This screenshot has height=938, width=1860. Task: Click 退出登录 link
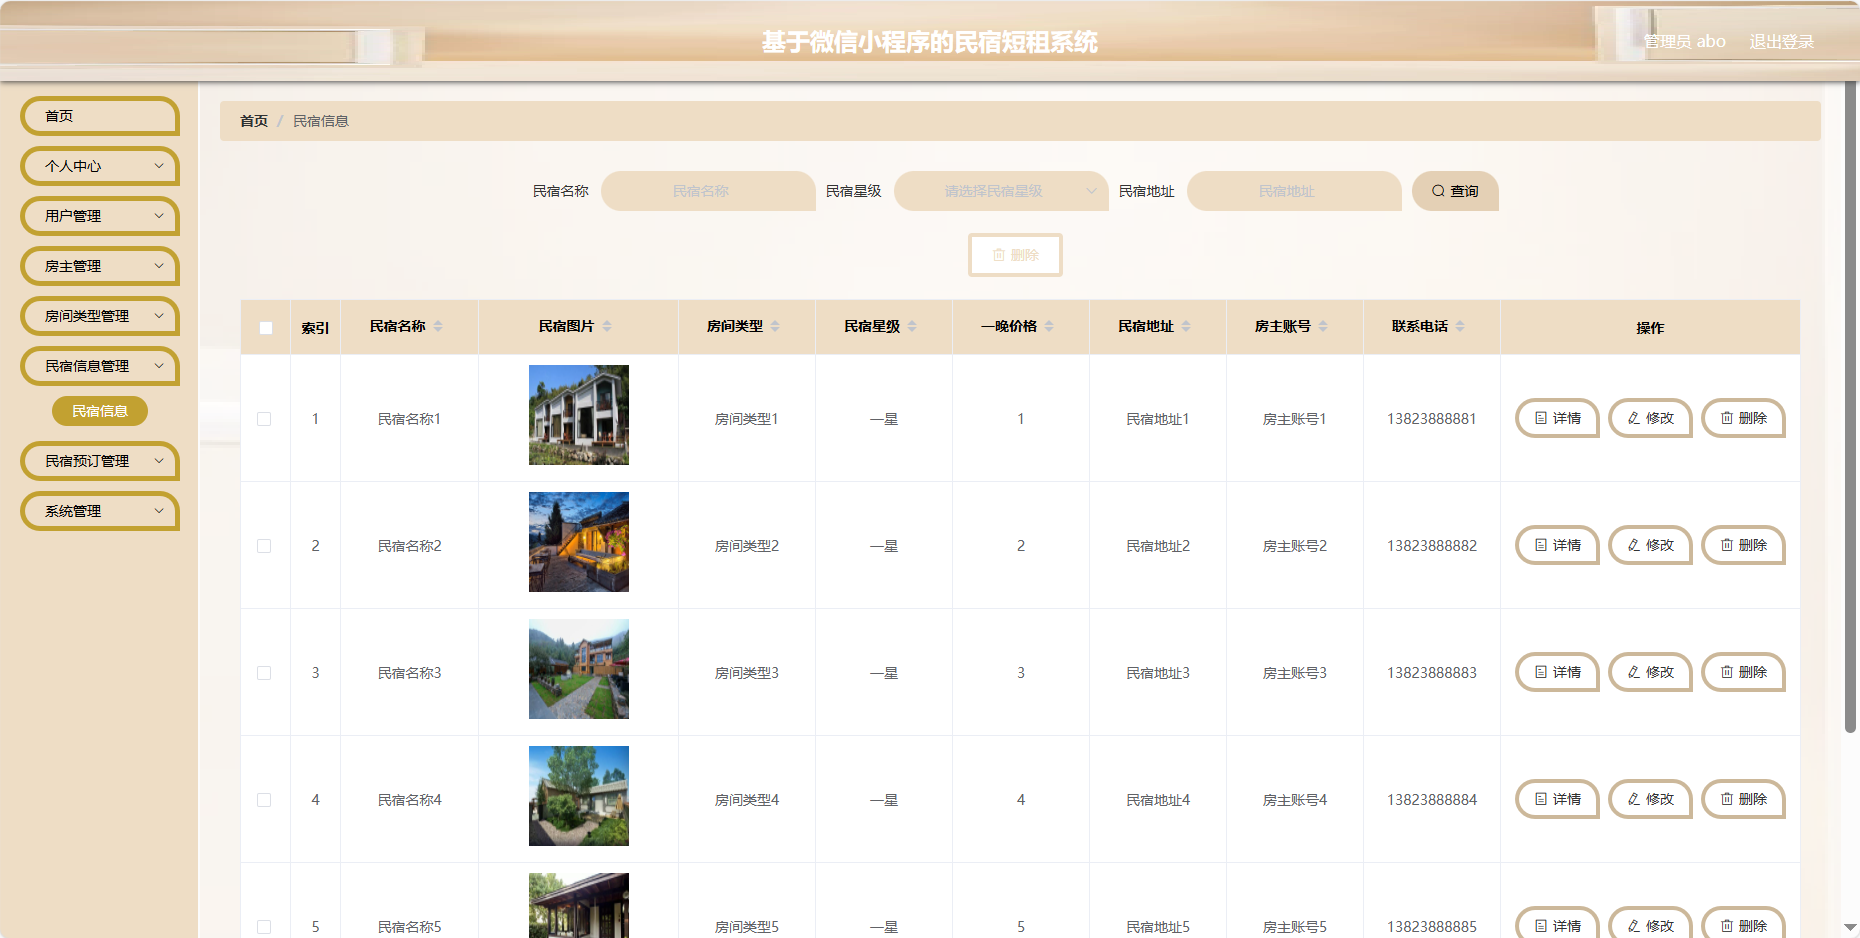click(1781, 42)
